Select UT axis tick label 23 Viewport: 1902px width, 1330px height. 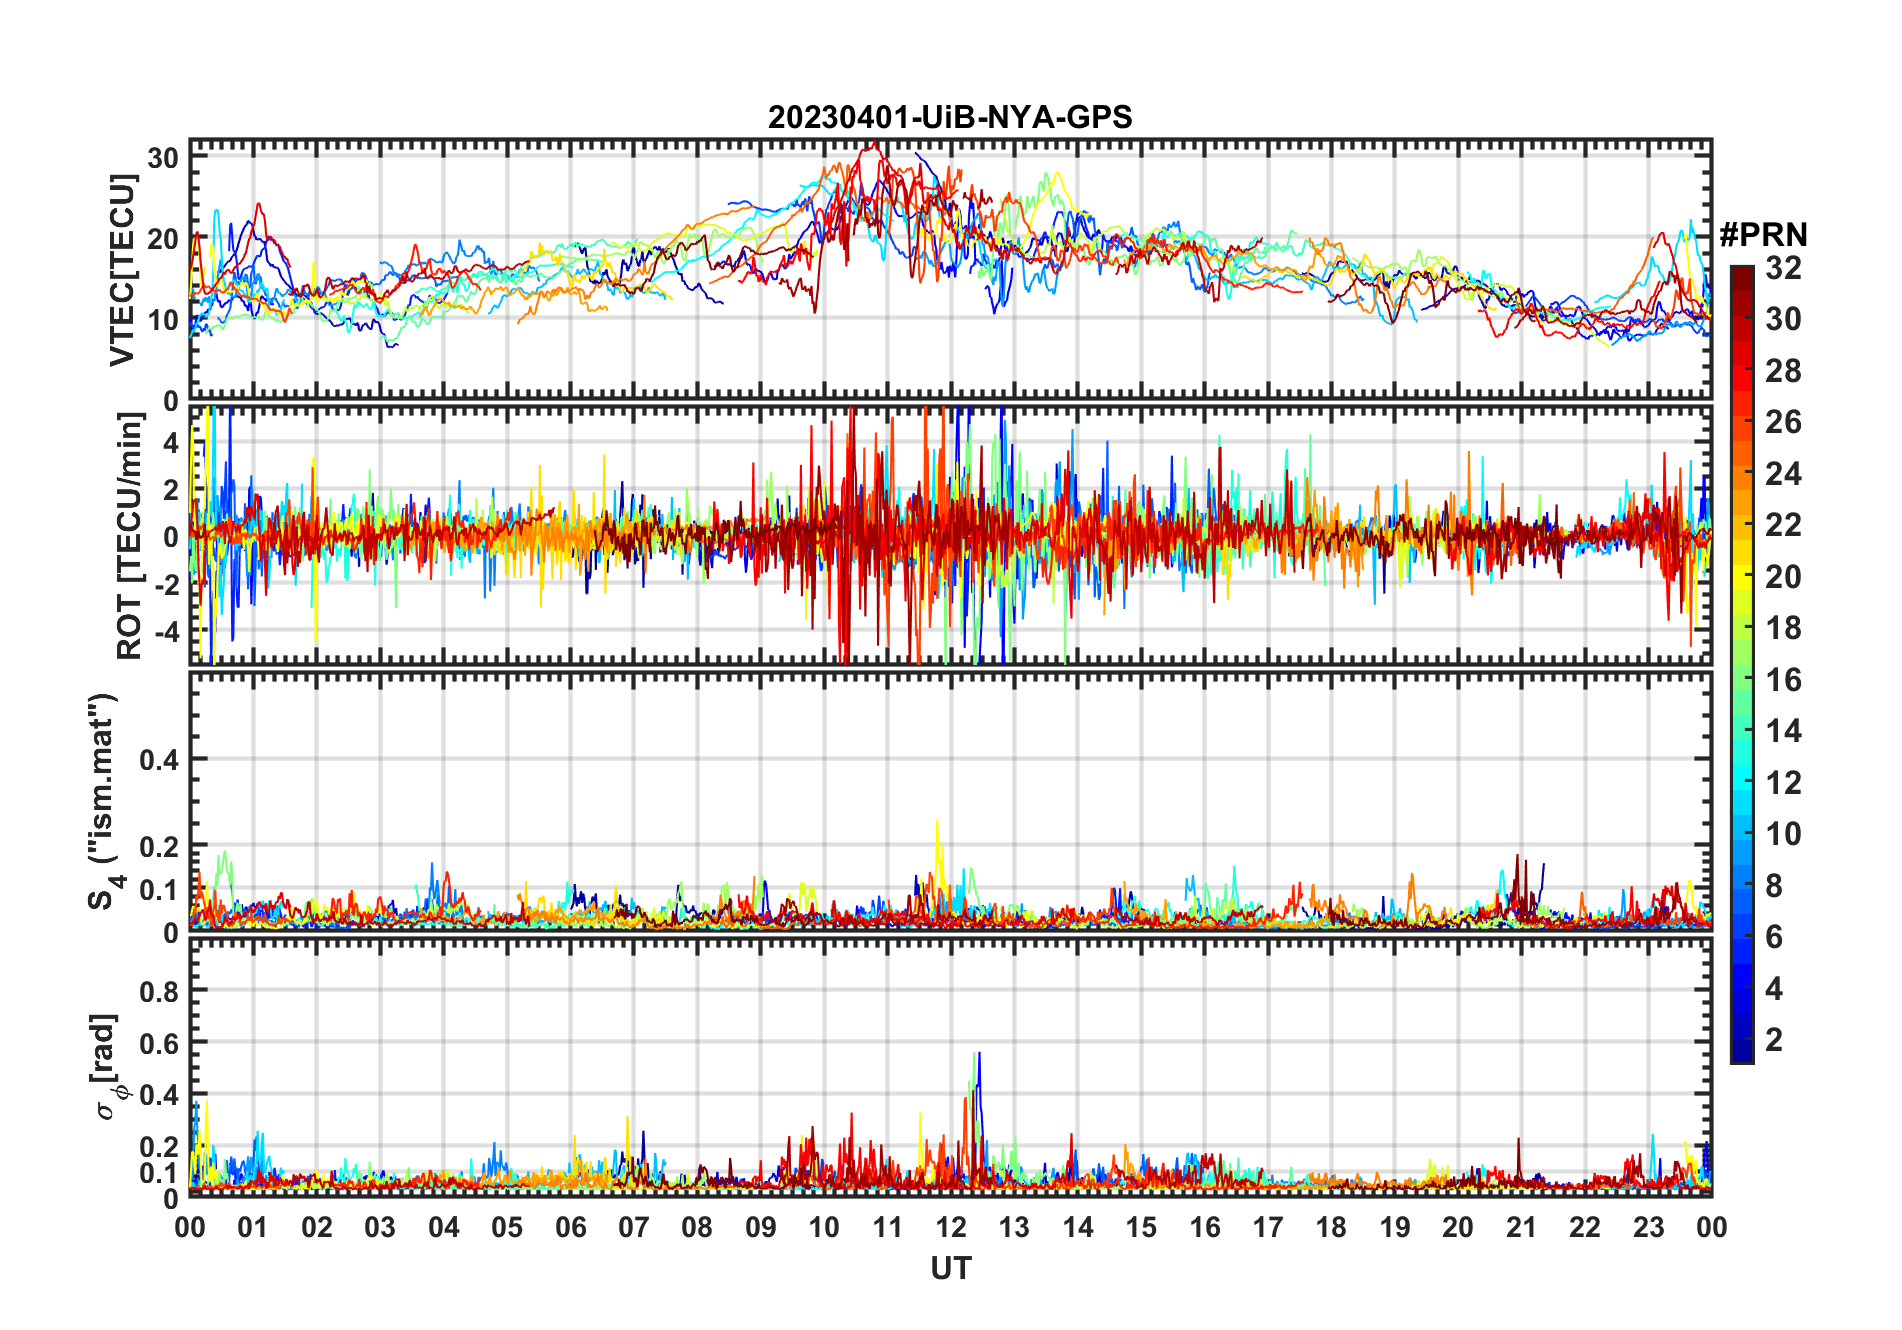click(x=1648, y=1227)
